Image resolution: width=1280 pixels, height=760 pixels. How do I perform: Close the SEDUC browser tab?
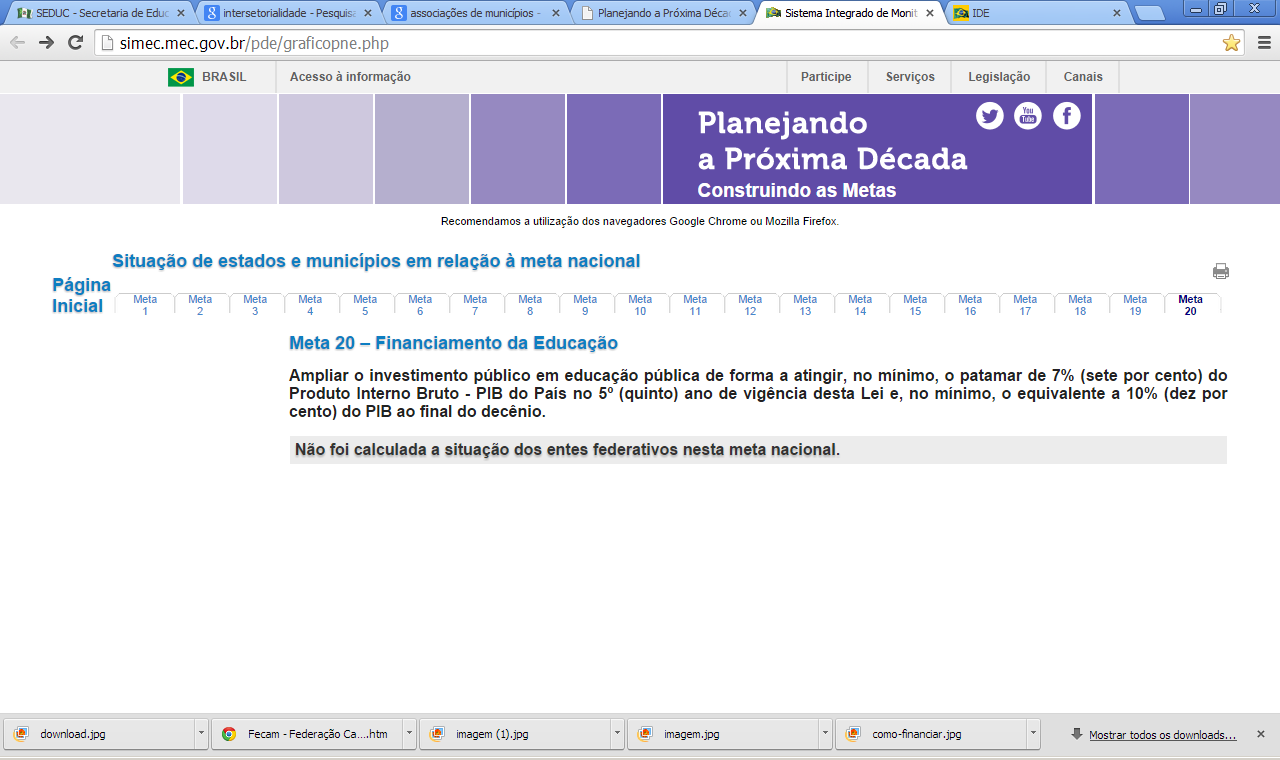(180, 13)
